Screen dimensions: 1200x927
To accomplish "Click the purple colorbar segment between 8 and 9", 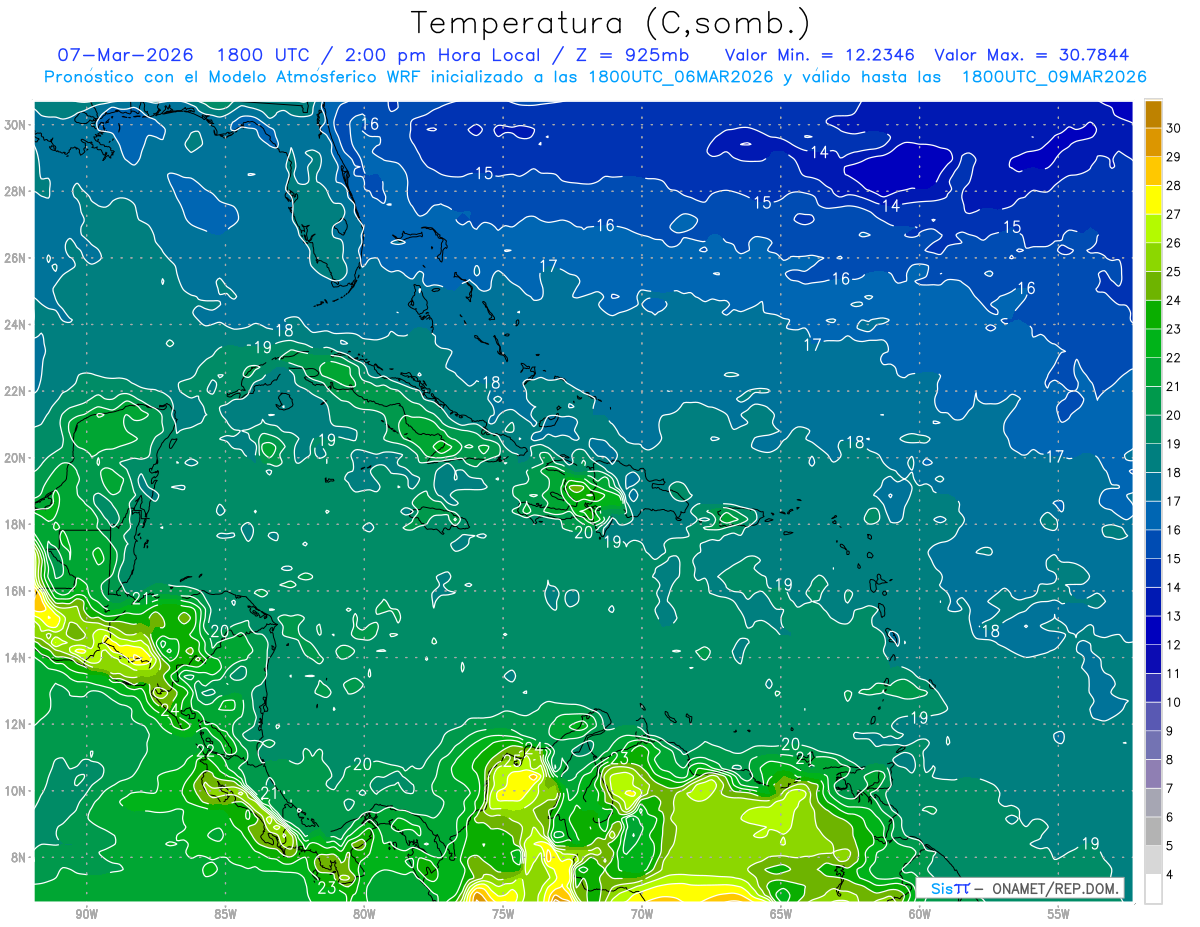I will point(1153,745).
